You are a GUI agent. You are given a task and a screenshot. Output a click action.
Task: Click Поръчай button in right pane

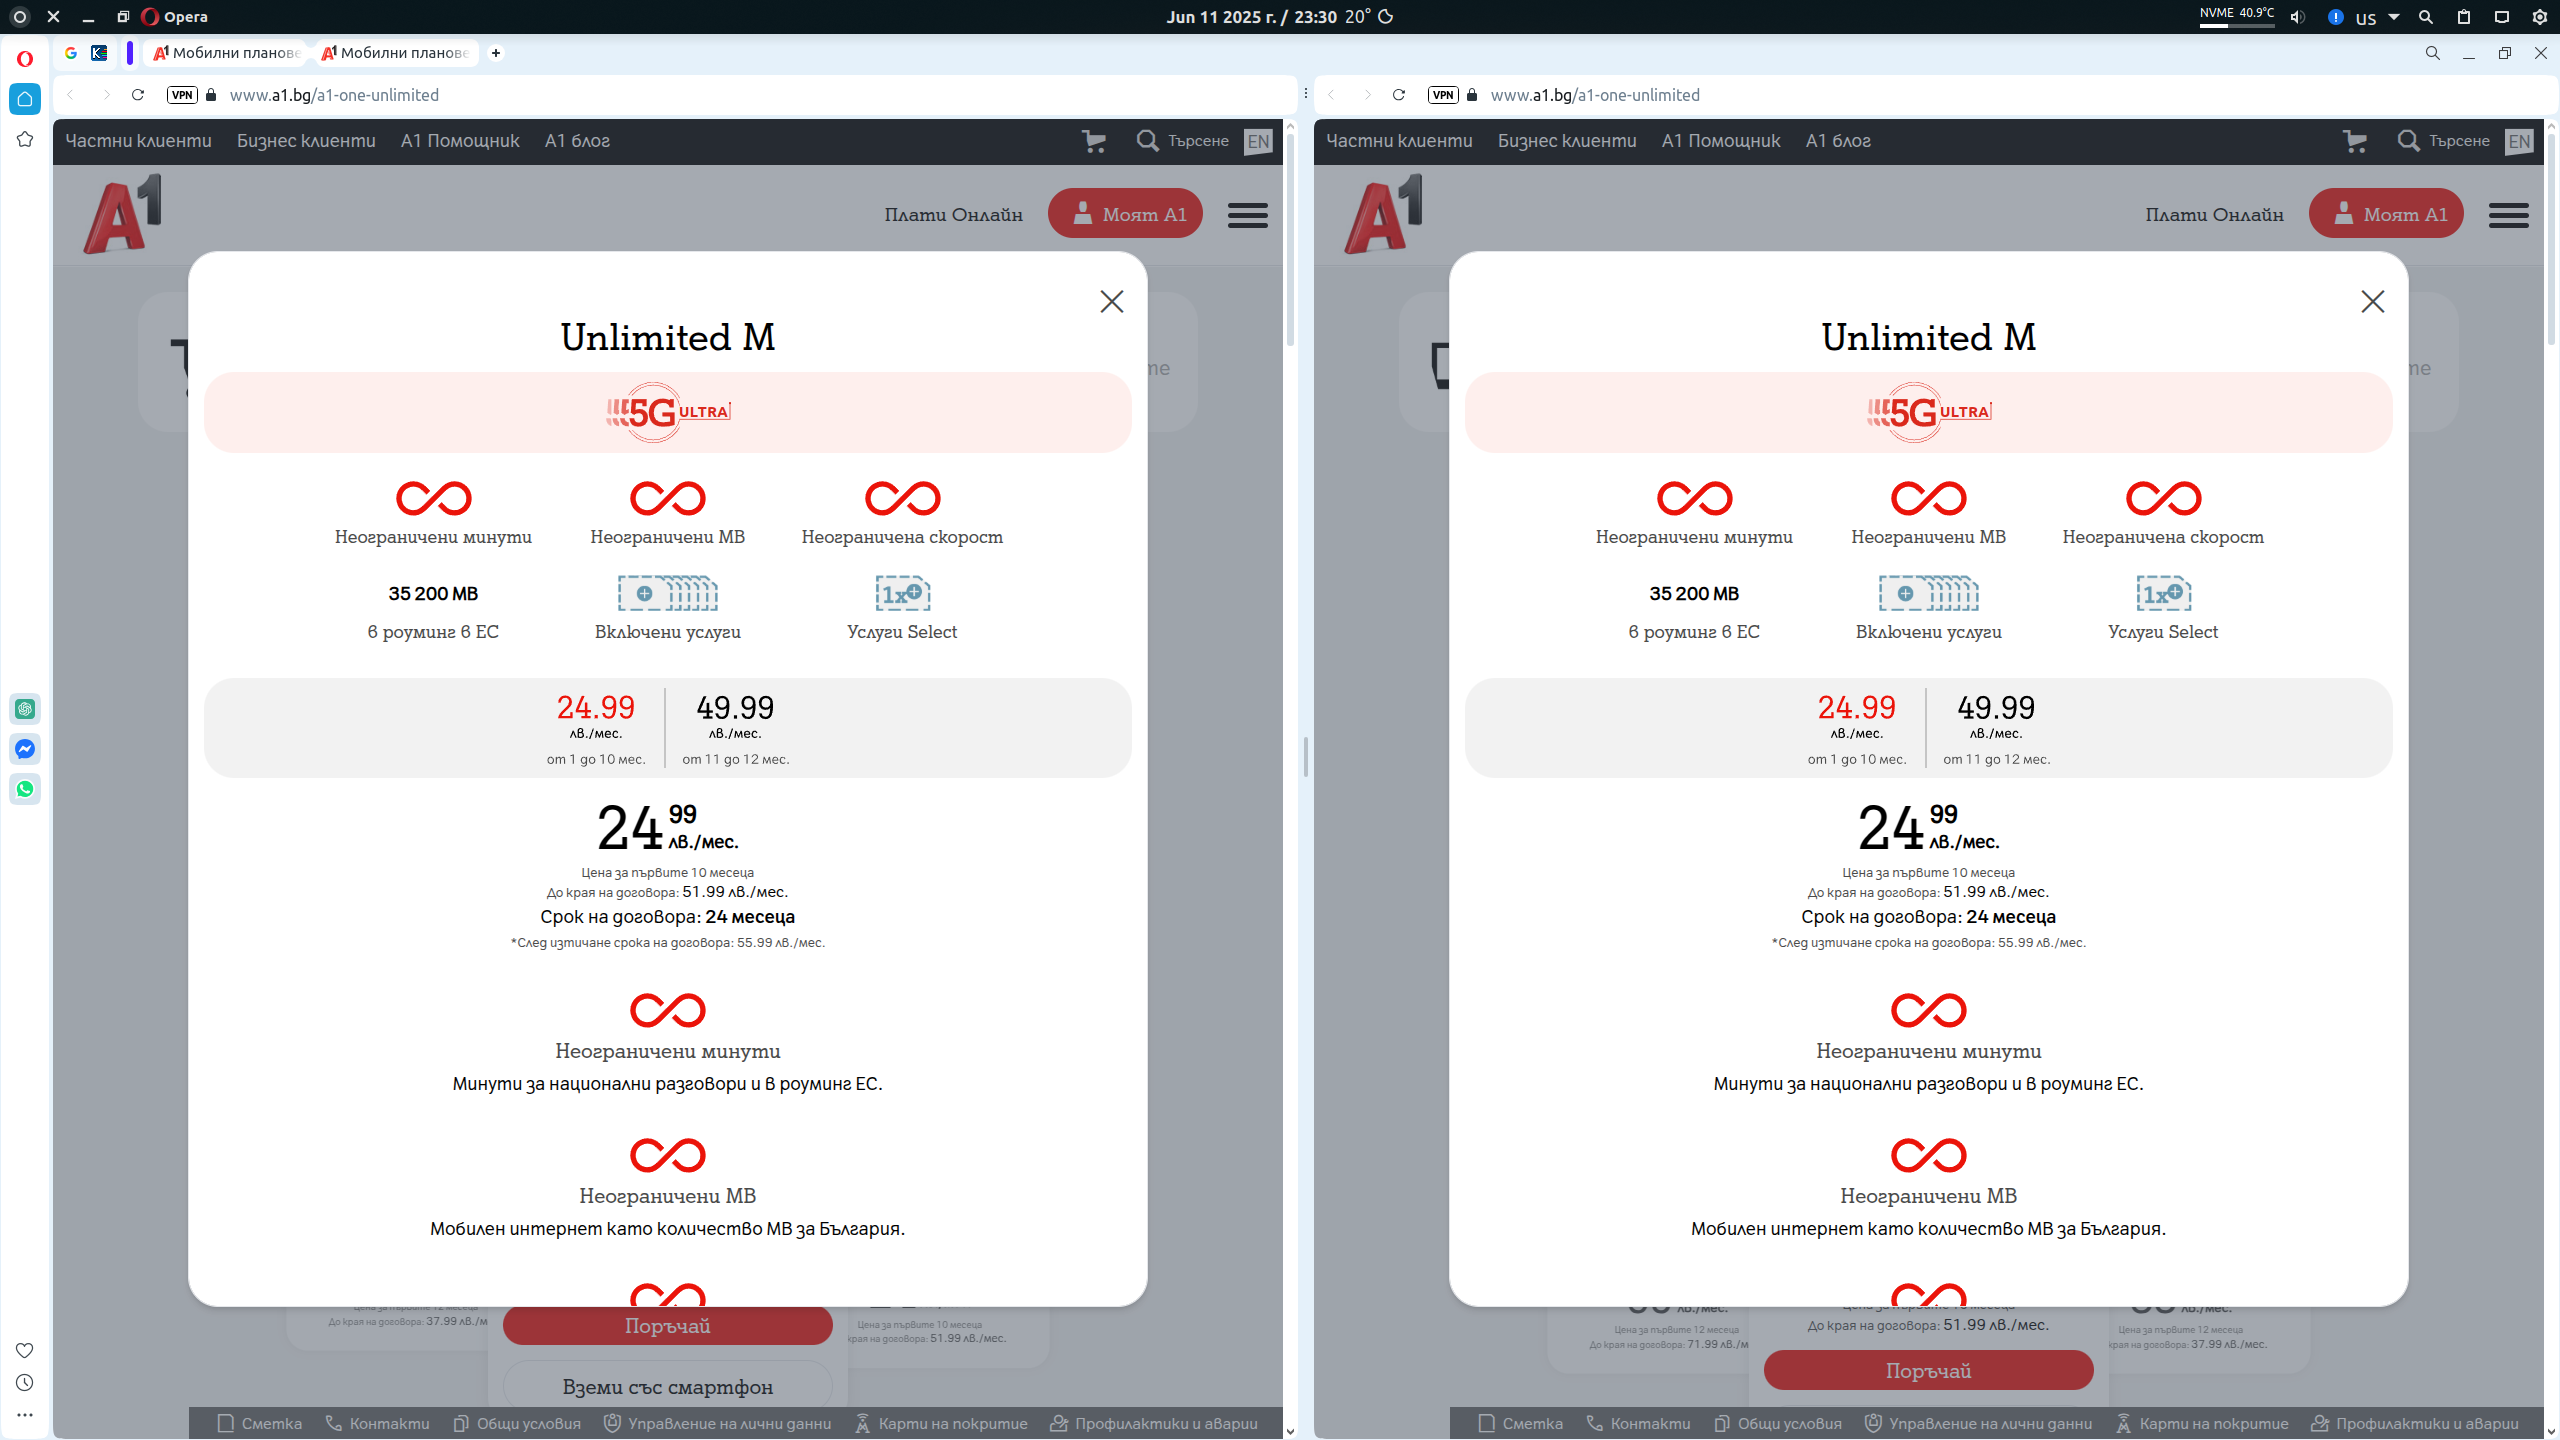(x=1929, y=1371)
